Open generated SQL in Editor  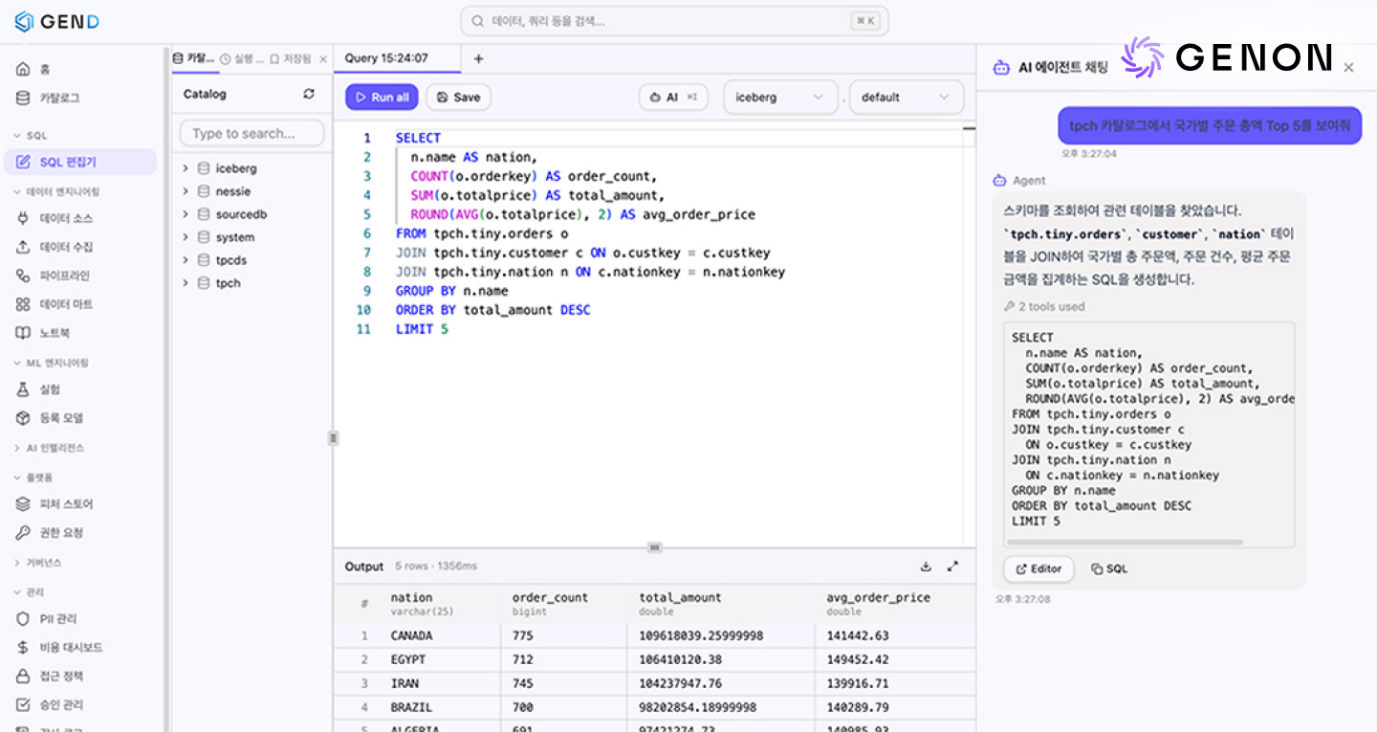click(1039, 569)
